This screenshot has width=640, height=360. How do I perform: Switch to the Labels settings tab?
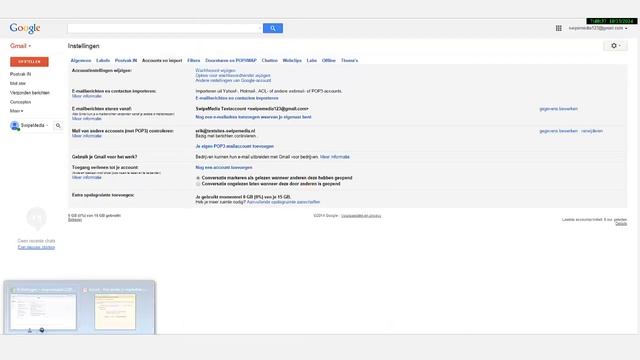click(x=103, y=60)
